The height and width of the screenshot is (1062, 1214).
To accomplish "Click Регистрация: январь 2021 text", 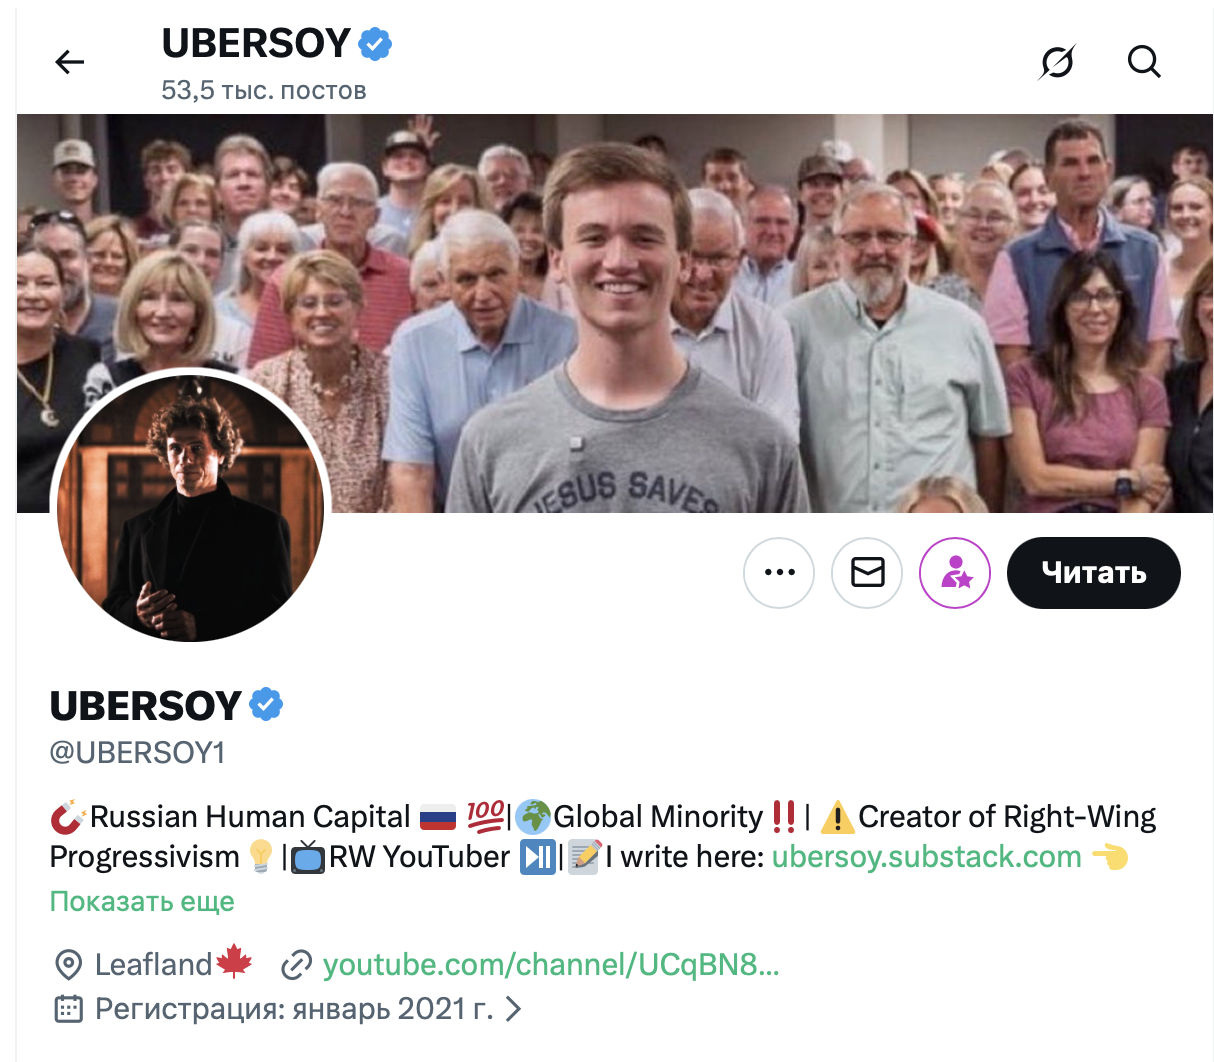I will 294,1009.
